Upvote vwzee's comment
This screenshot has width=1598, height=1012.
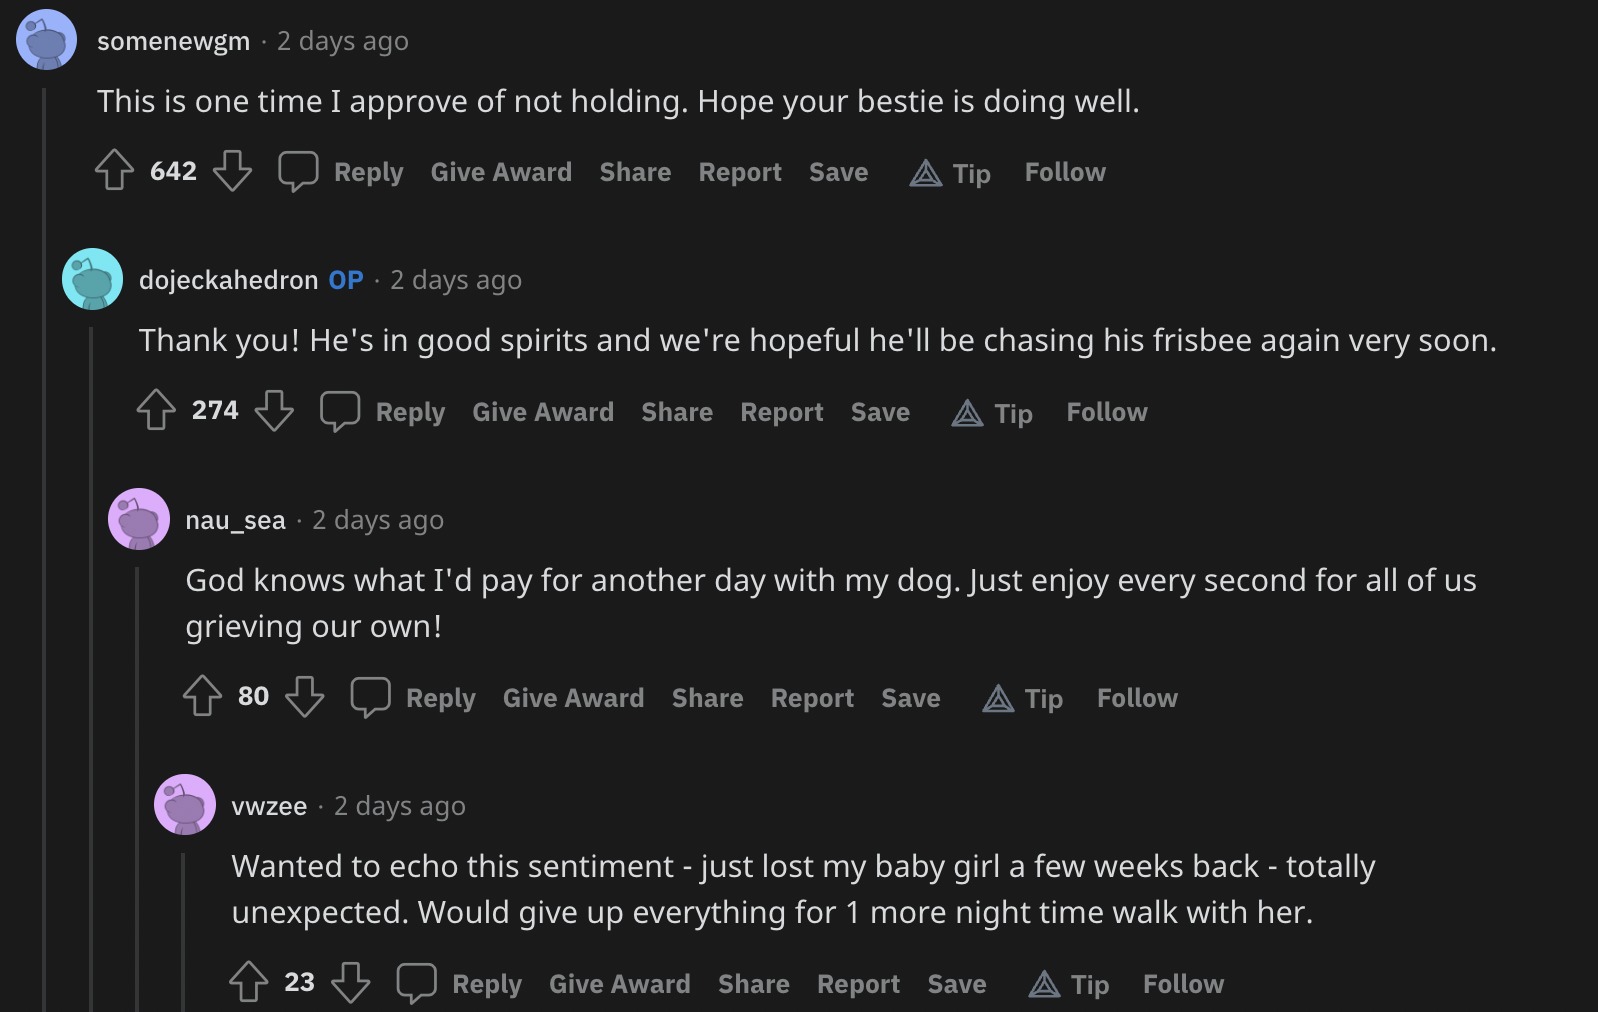click(249, 983)
